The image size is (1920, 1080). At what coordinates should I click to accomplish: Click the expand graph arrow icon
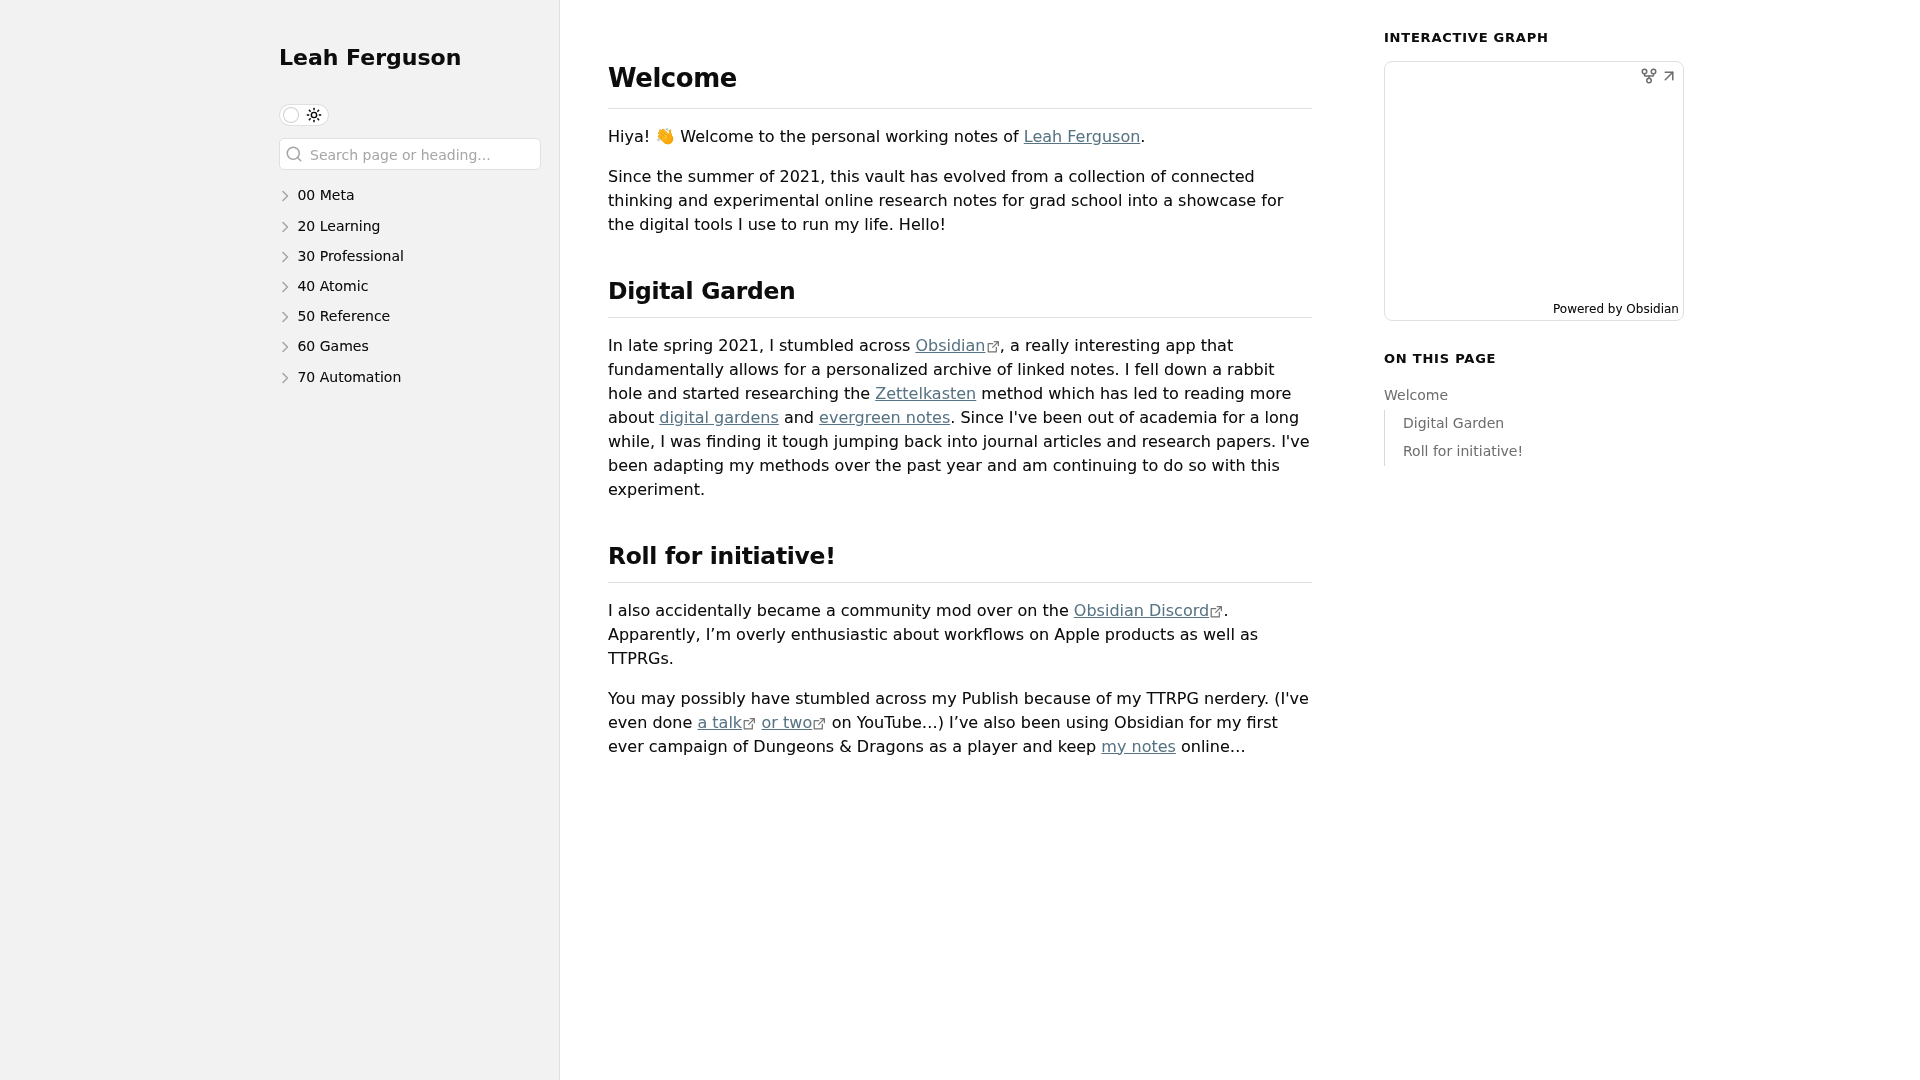coord(1669,76)
